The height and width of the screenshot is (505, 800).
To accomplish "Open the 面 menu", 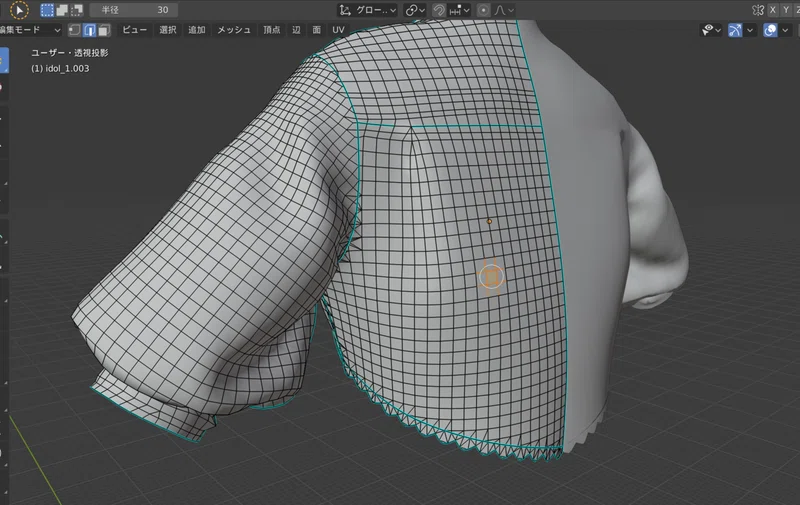I will pos(316,30).
